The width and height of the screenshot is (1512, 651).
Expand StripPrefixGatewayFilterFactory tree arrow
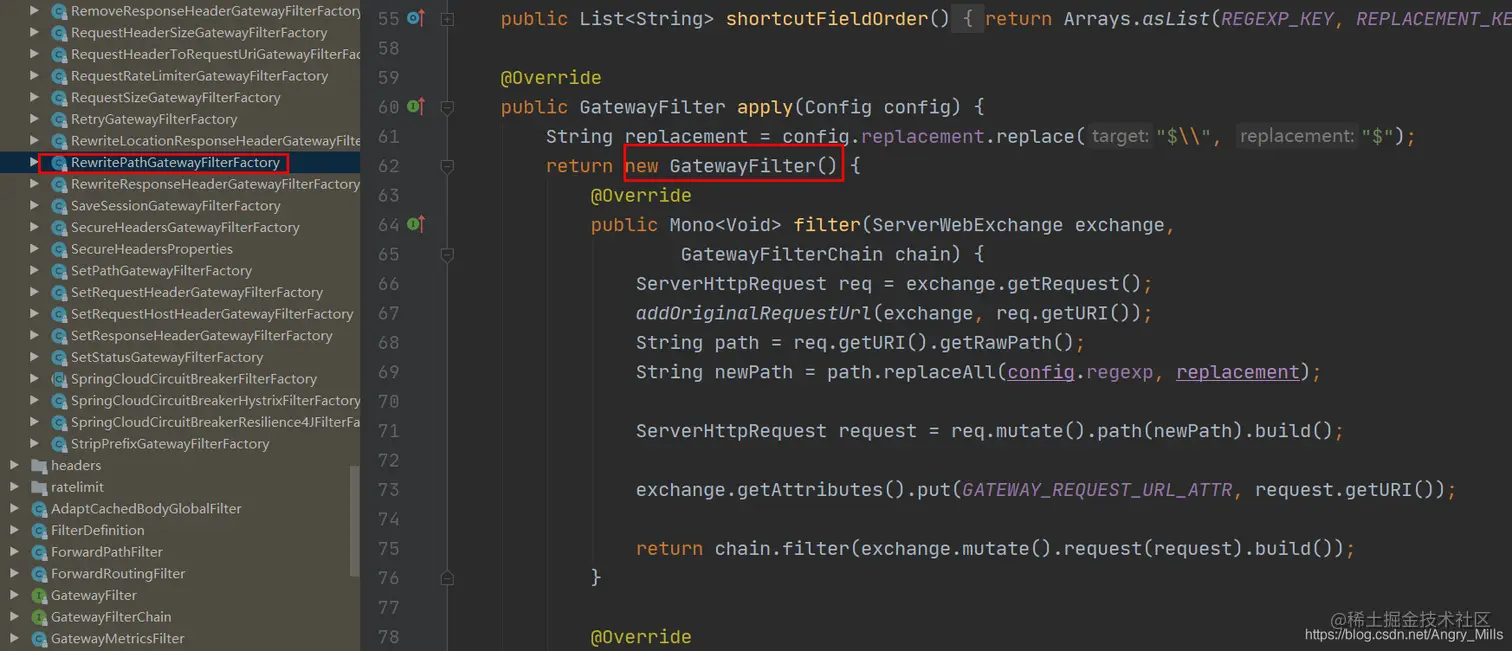[36, 444]
